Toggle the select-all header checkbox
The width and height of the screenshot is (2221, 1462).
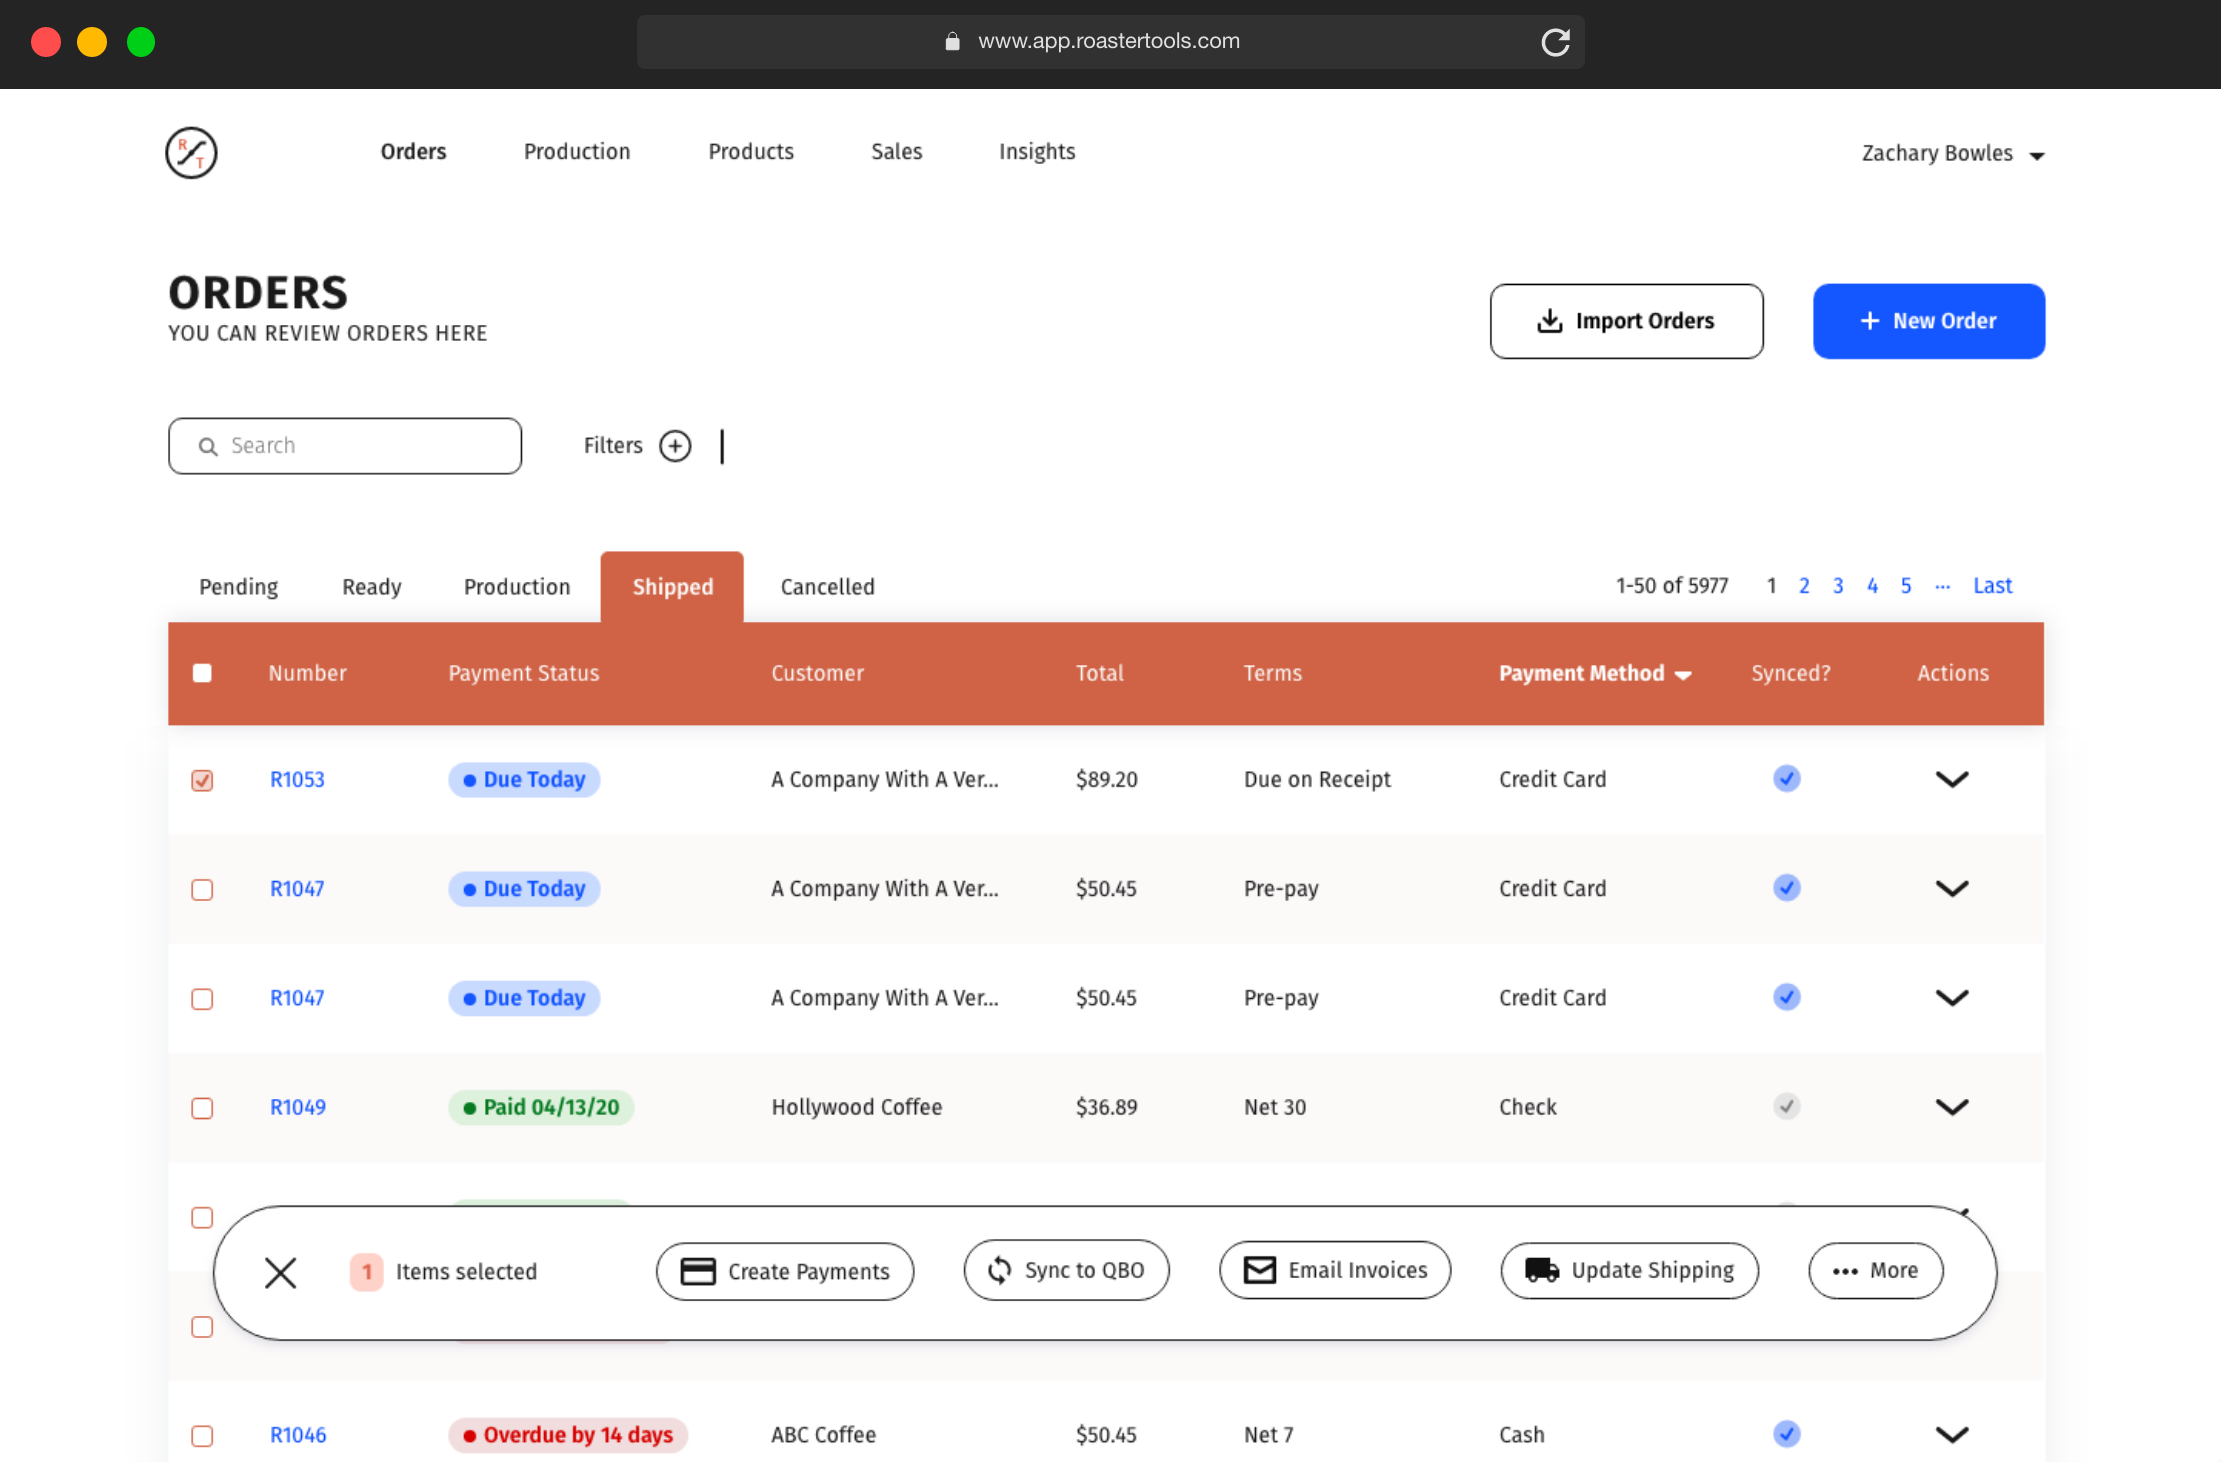click(202, 673)
